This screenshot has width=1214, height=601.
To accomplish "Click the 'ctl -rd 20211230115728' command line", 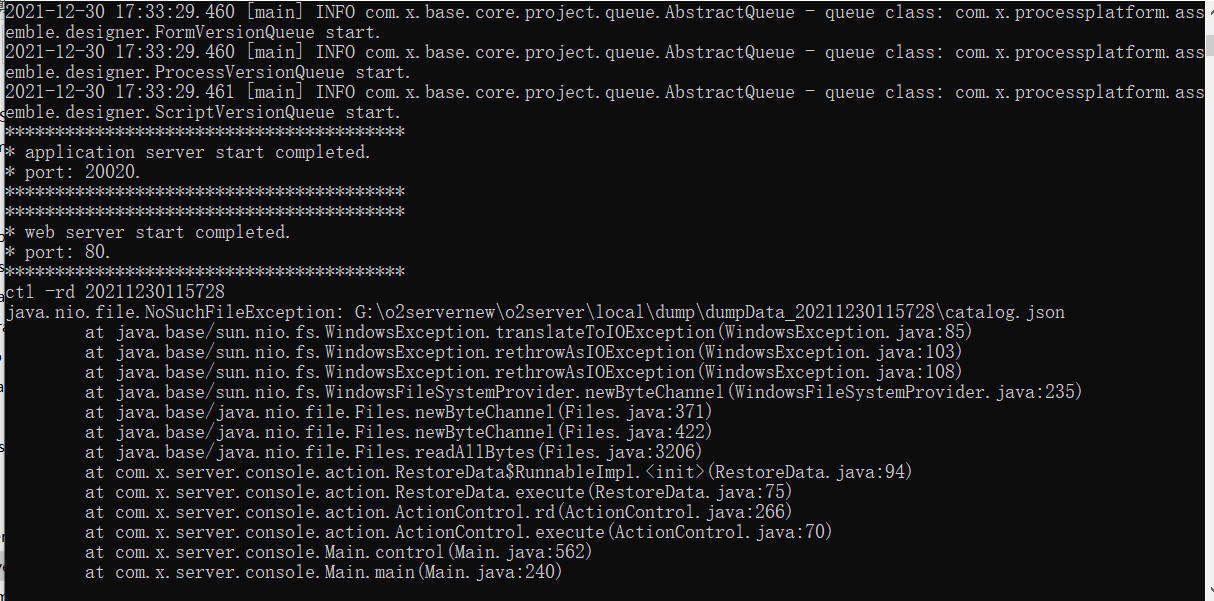I will coord(115,292).
